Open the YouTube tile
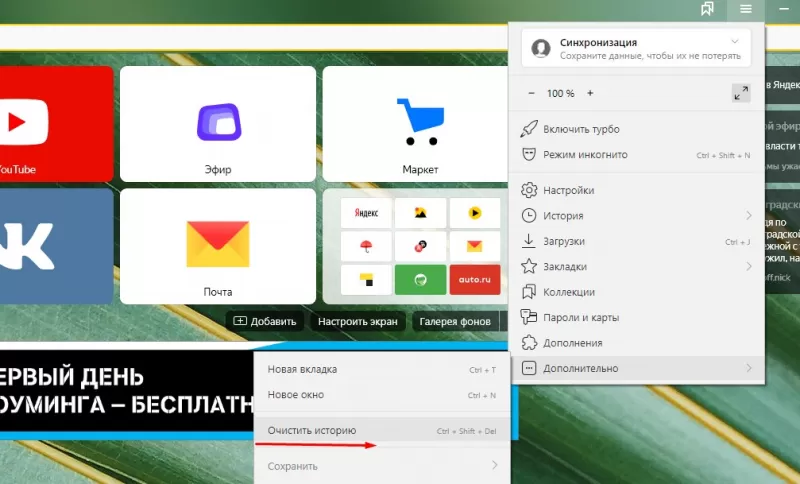Viewport: 800px width, 484px height. click(x=57, y=124)
